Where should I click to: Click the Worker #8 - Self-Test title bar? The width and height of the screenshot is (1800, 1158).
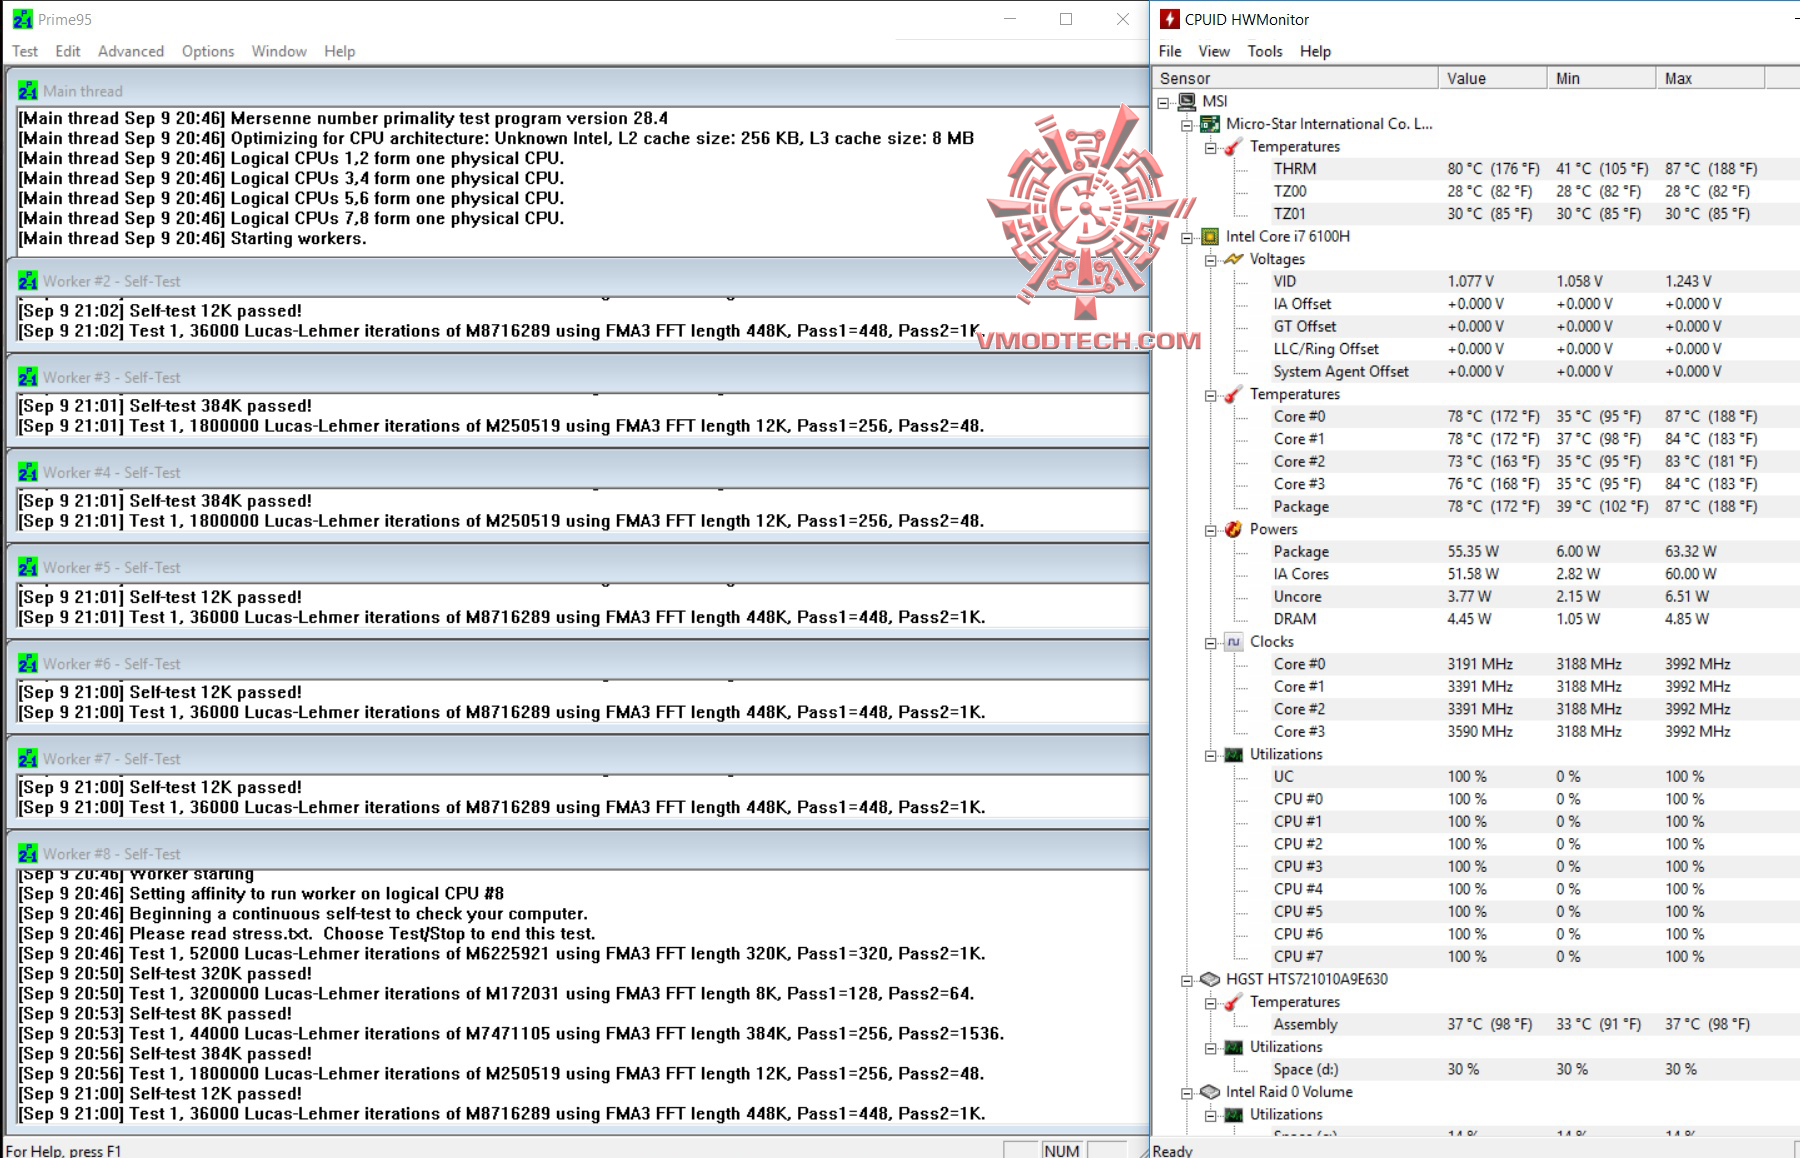(x=578, y=853)
